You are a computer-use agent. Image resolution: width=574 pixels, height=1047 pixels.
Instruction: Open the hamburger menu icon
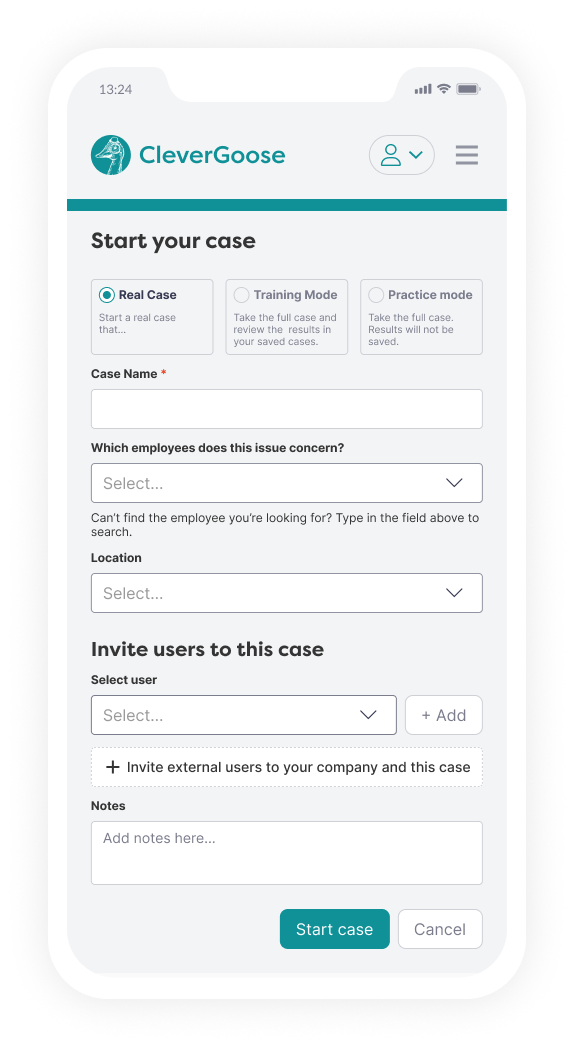coord(467,155)
